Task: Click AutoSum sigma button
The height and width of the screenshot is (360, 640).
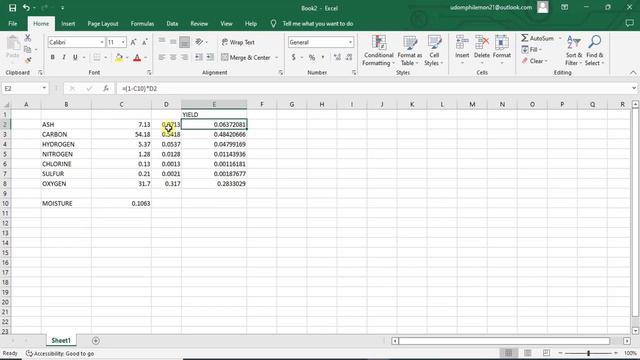Action: click(537, 38)
